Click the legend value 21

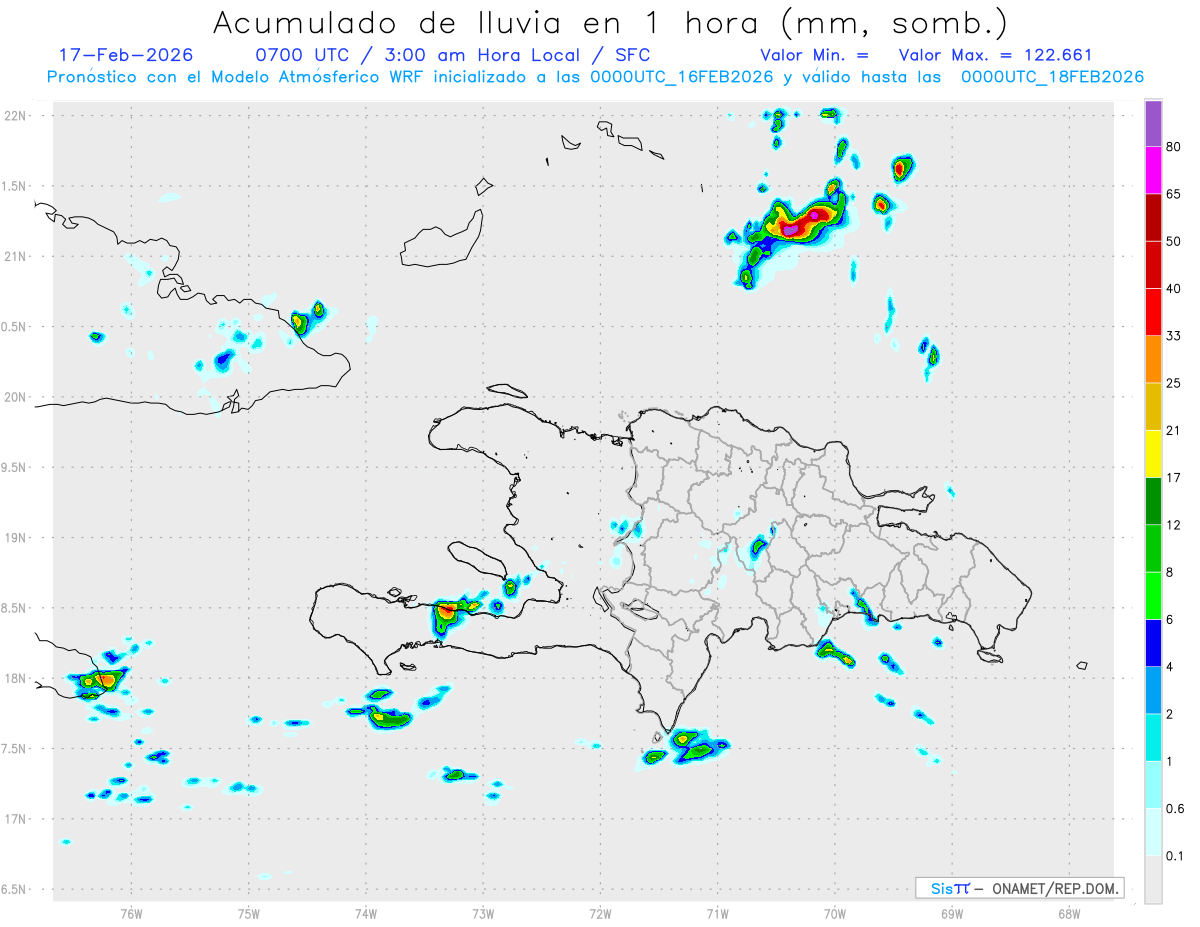[x=1174, y=430]
